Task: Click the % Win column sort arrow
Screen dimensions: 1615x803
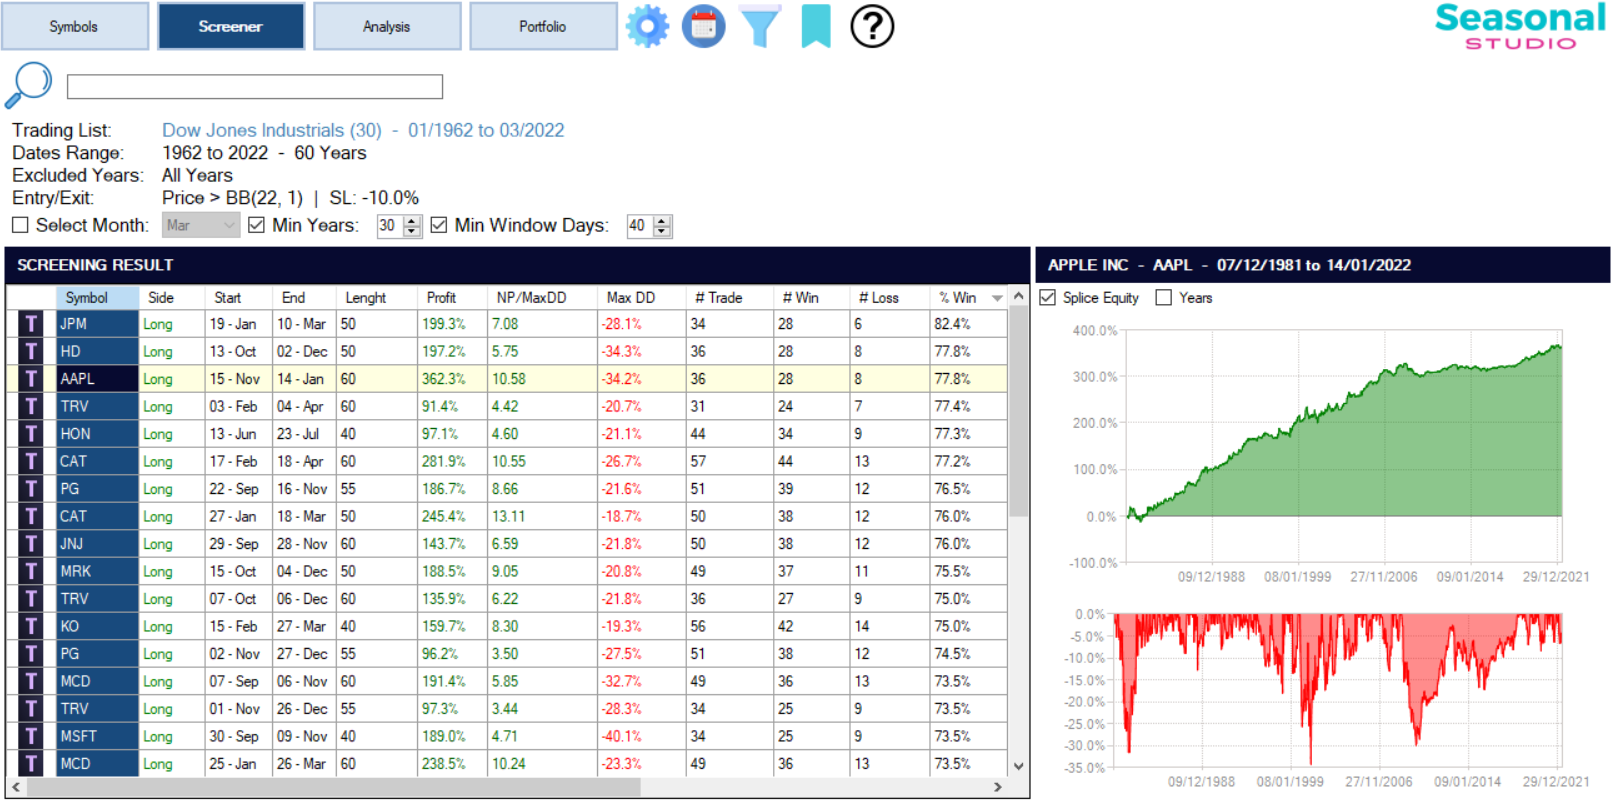Action: (997, 298)
